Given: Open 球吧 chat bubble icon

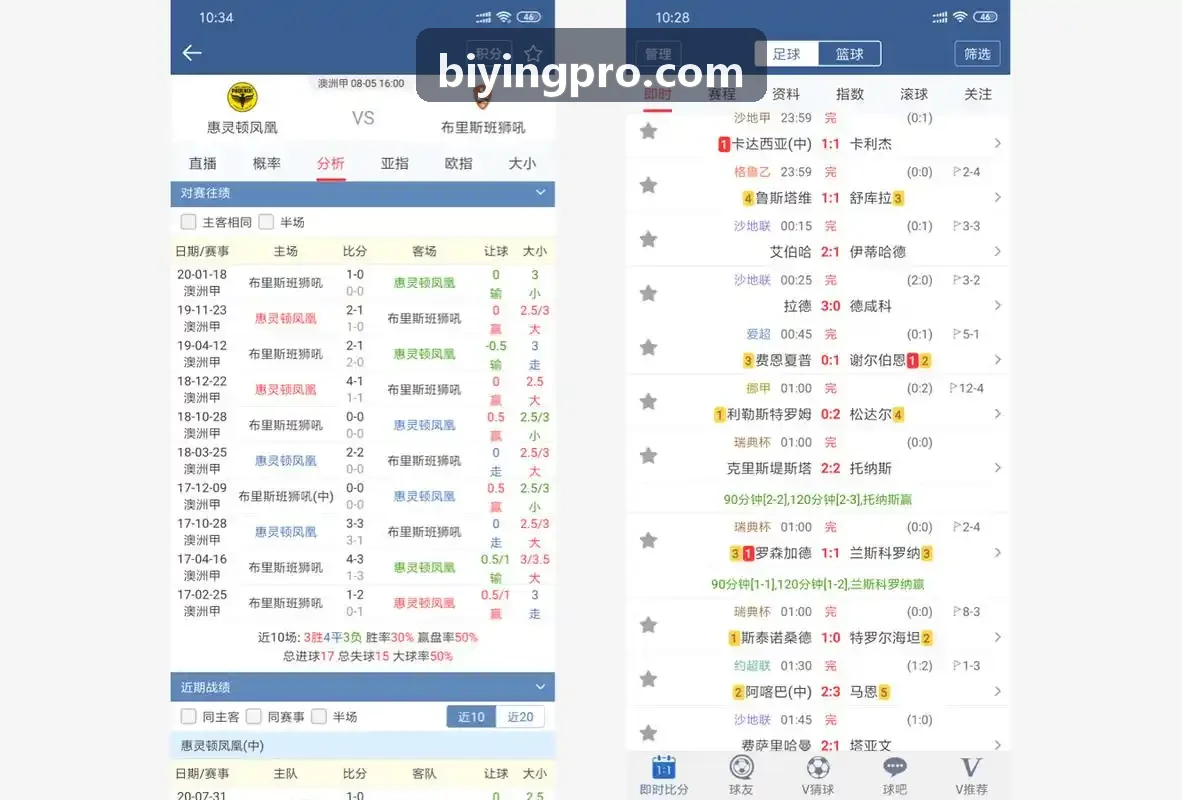Looking at the screenshot, I should coord(895,768).
